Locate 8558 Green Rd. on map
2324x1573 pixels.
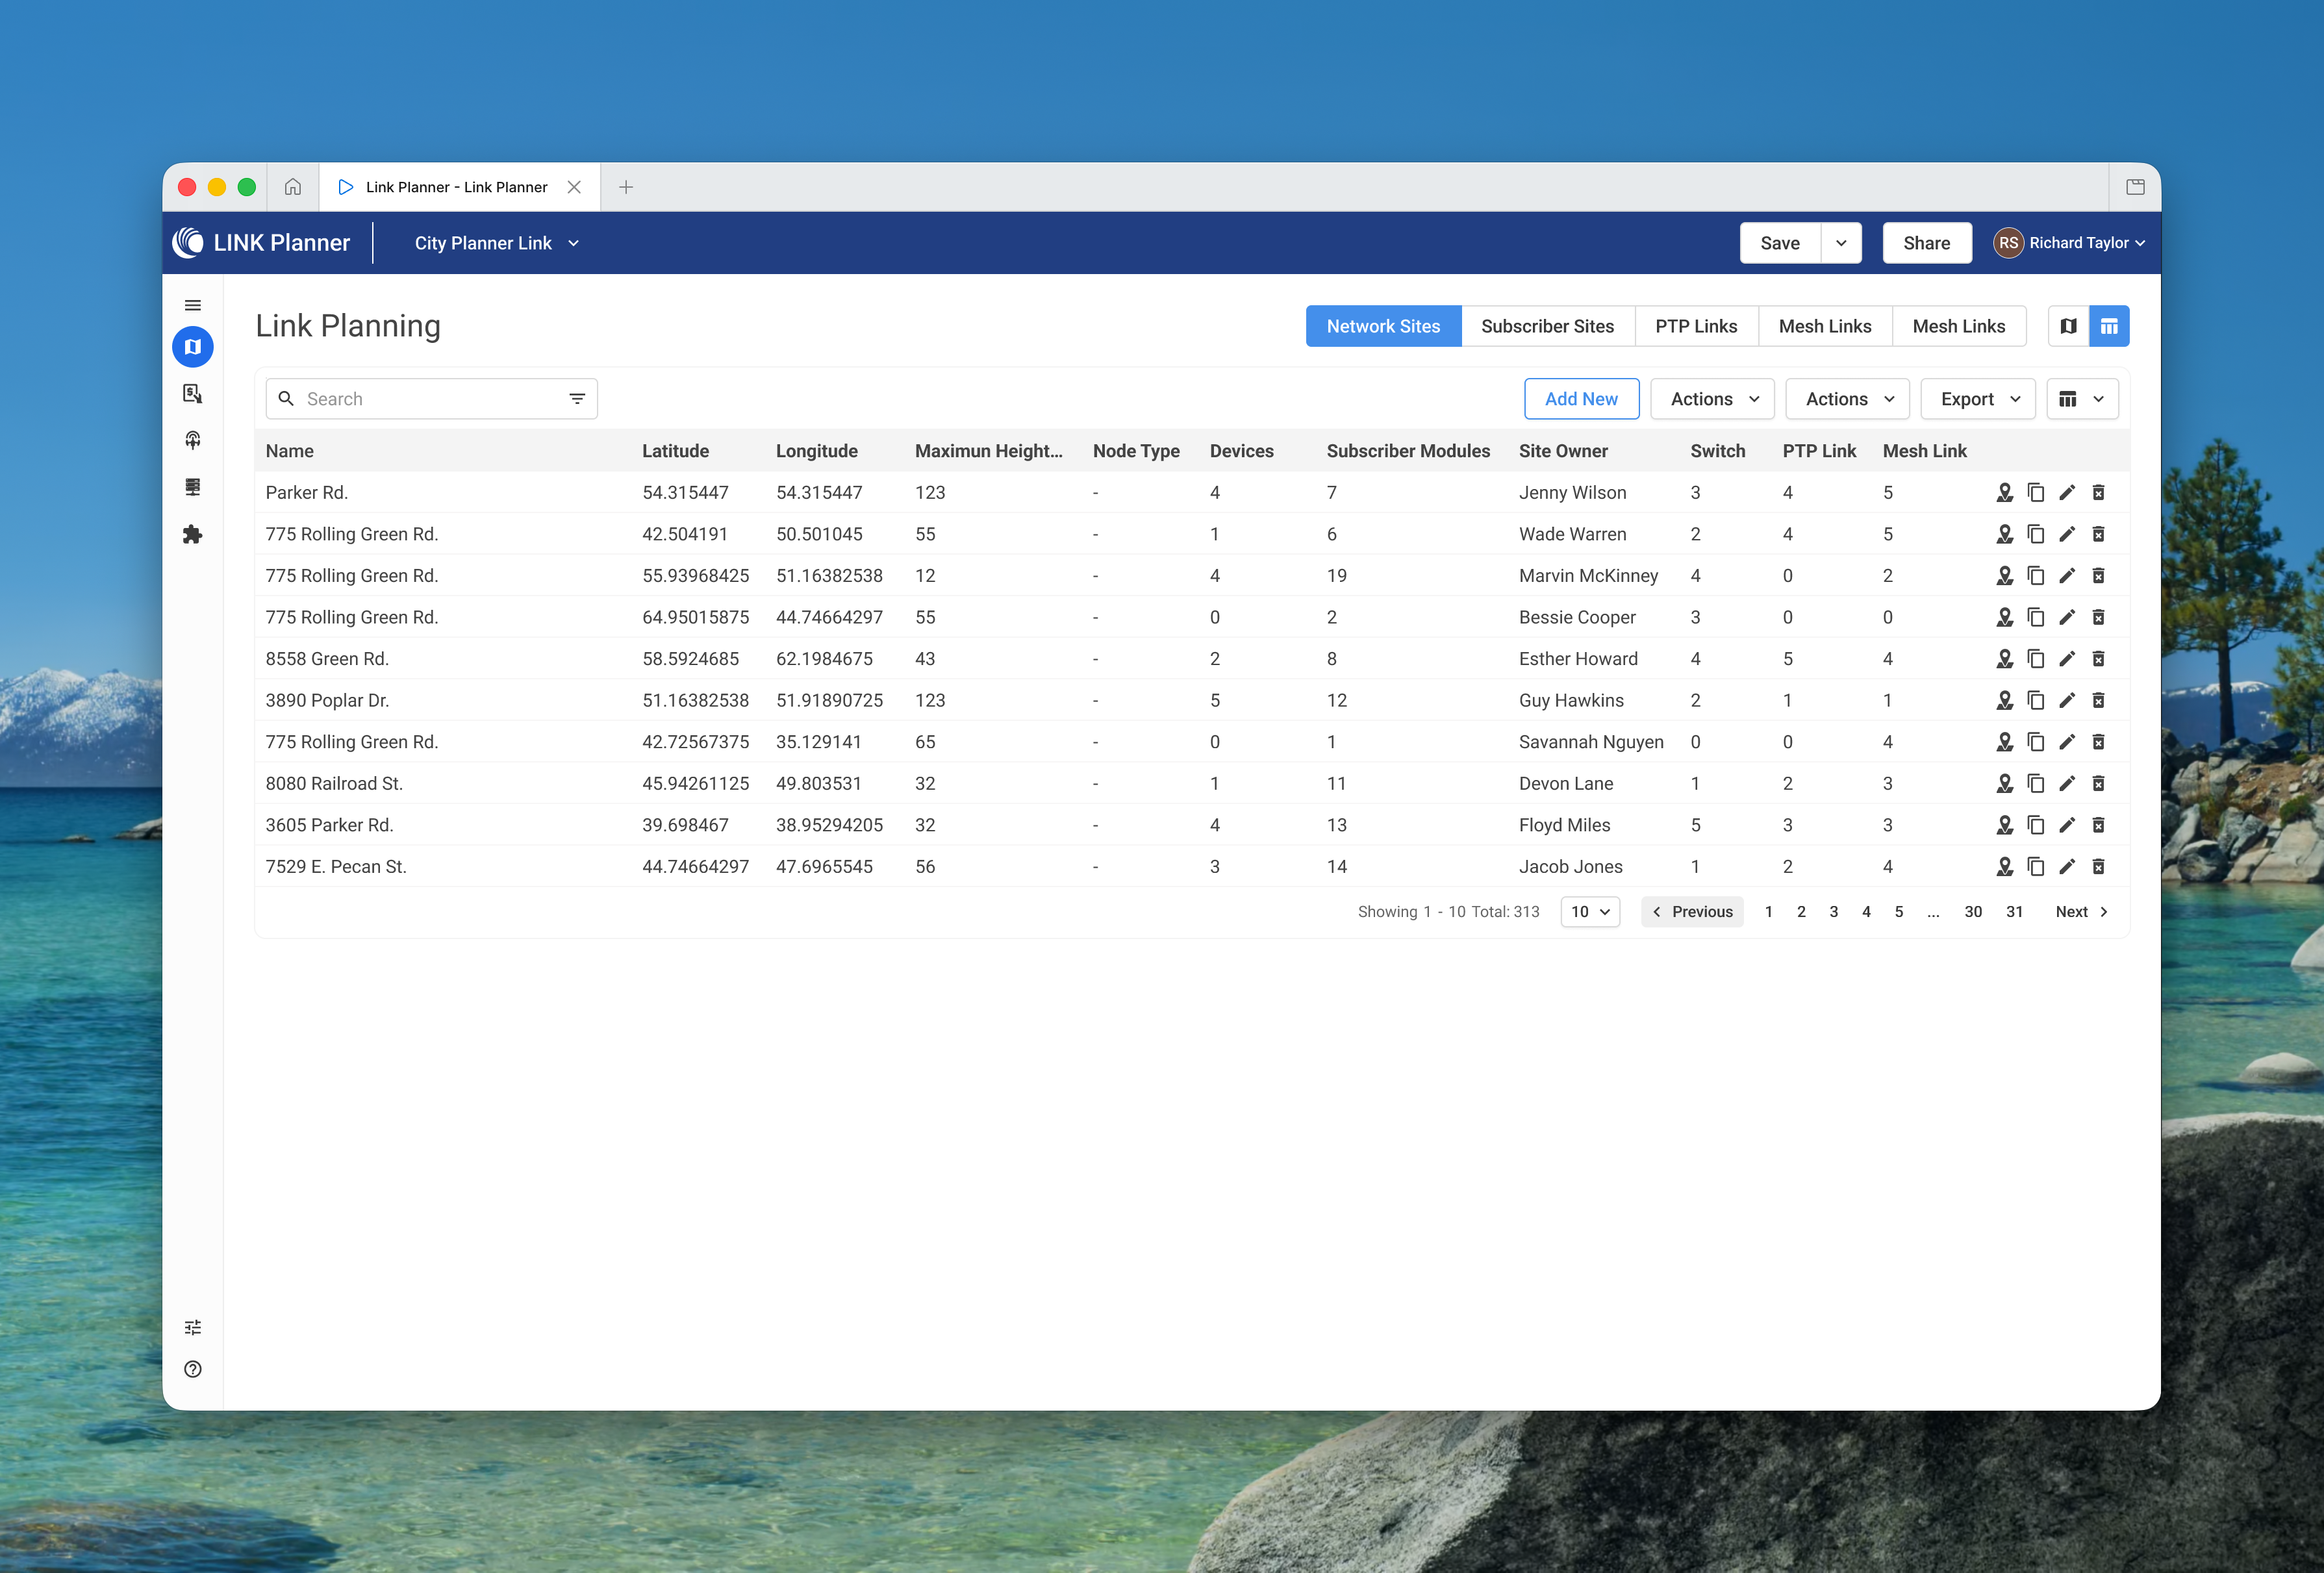2004,659
